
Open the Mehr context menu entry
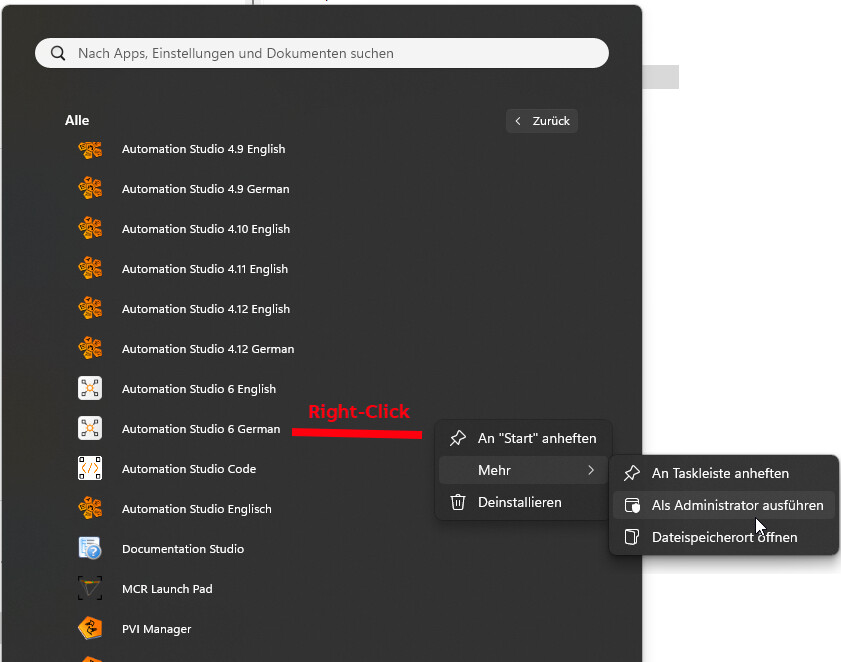pos(523,470)
